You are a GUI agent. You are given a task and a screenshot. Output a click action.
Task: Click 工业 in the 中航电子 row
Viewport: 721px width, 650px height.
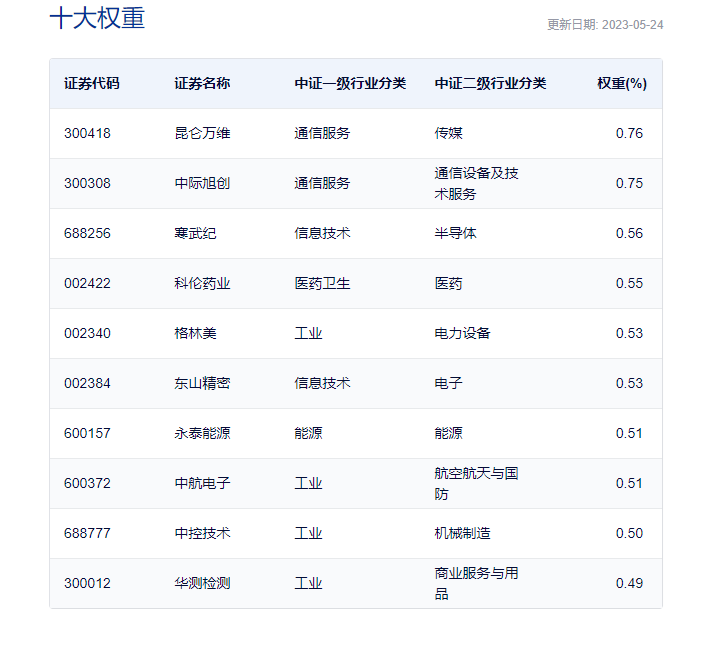coord(308,484)
